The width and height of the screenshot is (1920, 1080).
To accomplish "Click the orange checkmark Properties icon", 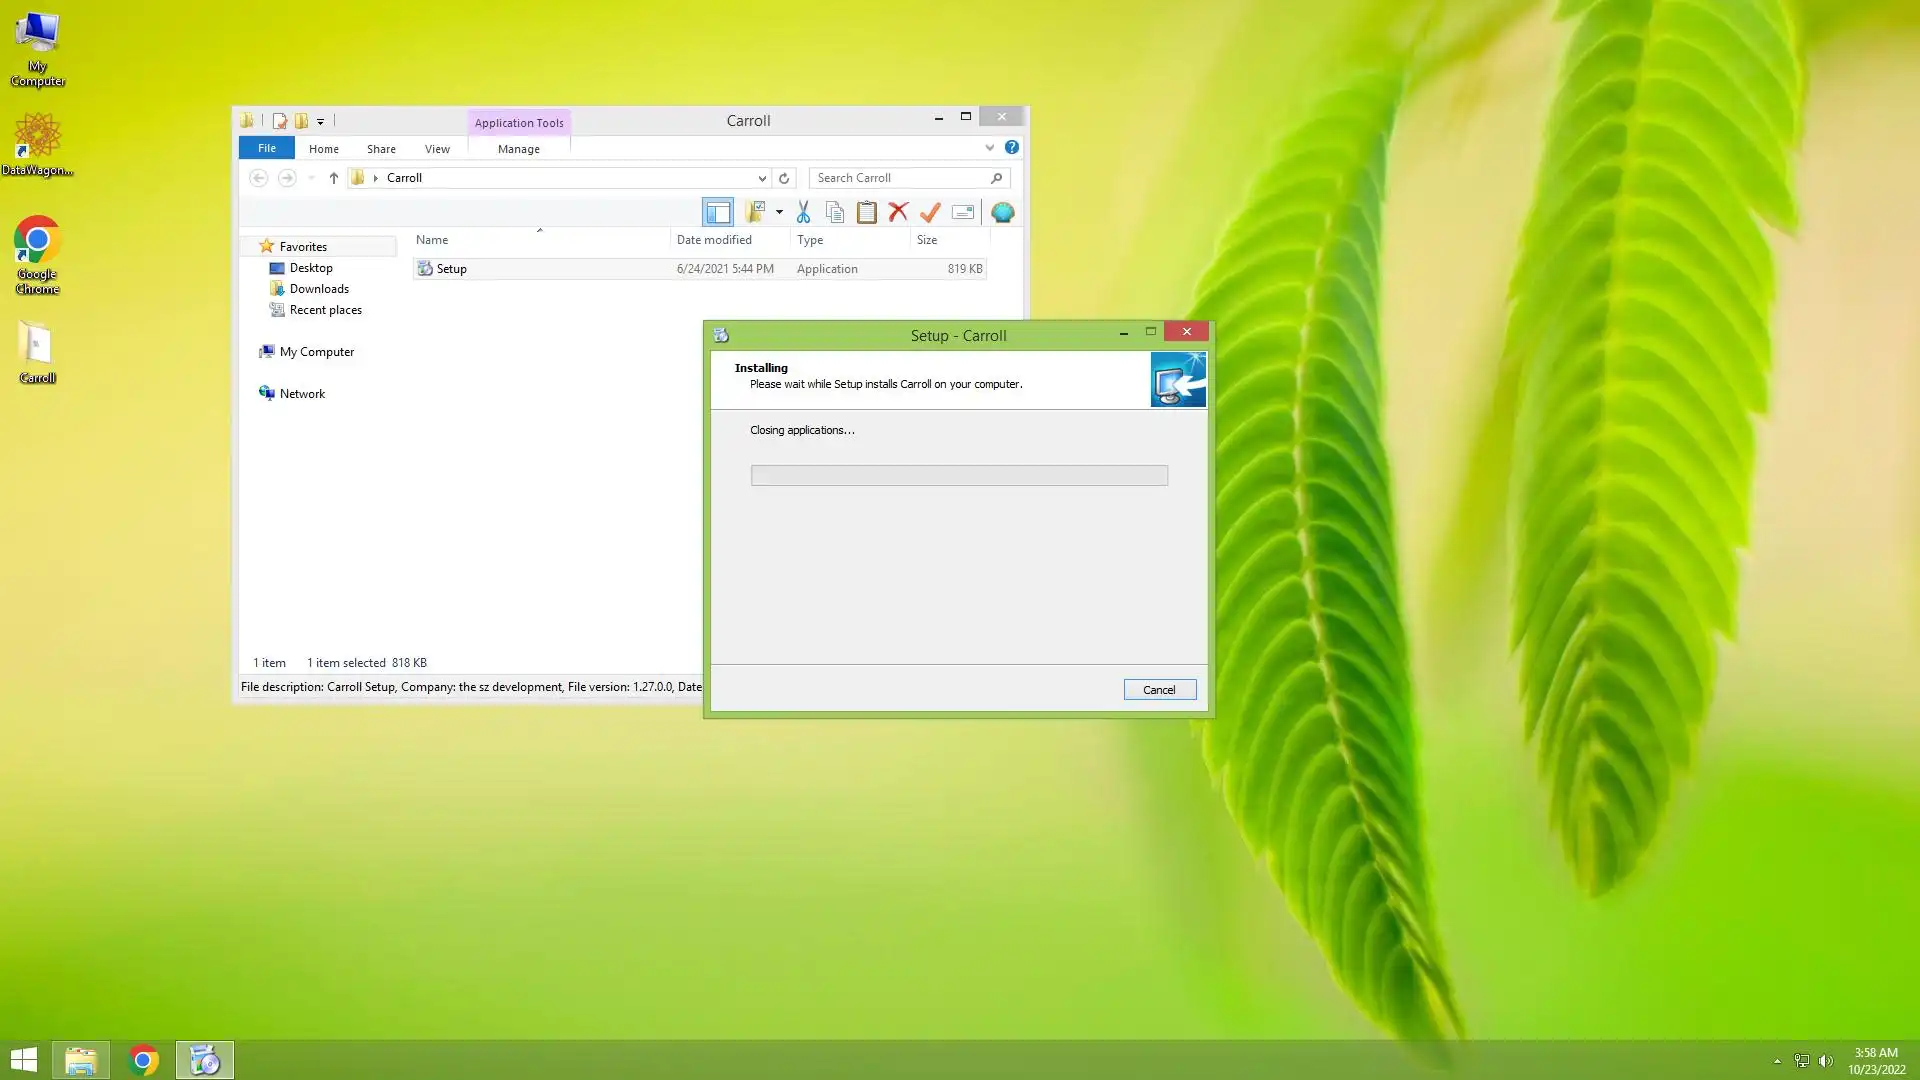I will [930, 212].
